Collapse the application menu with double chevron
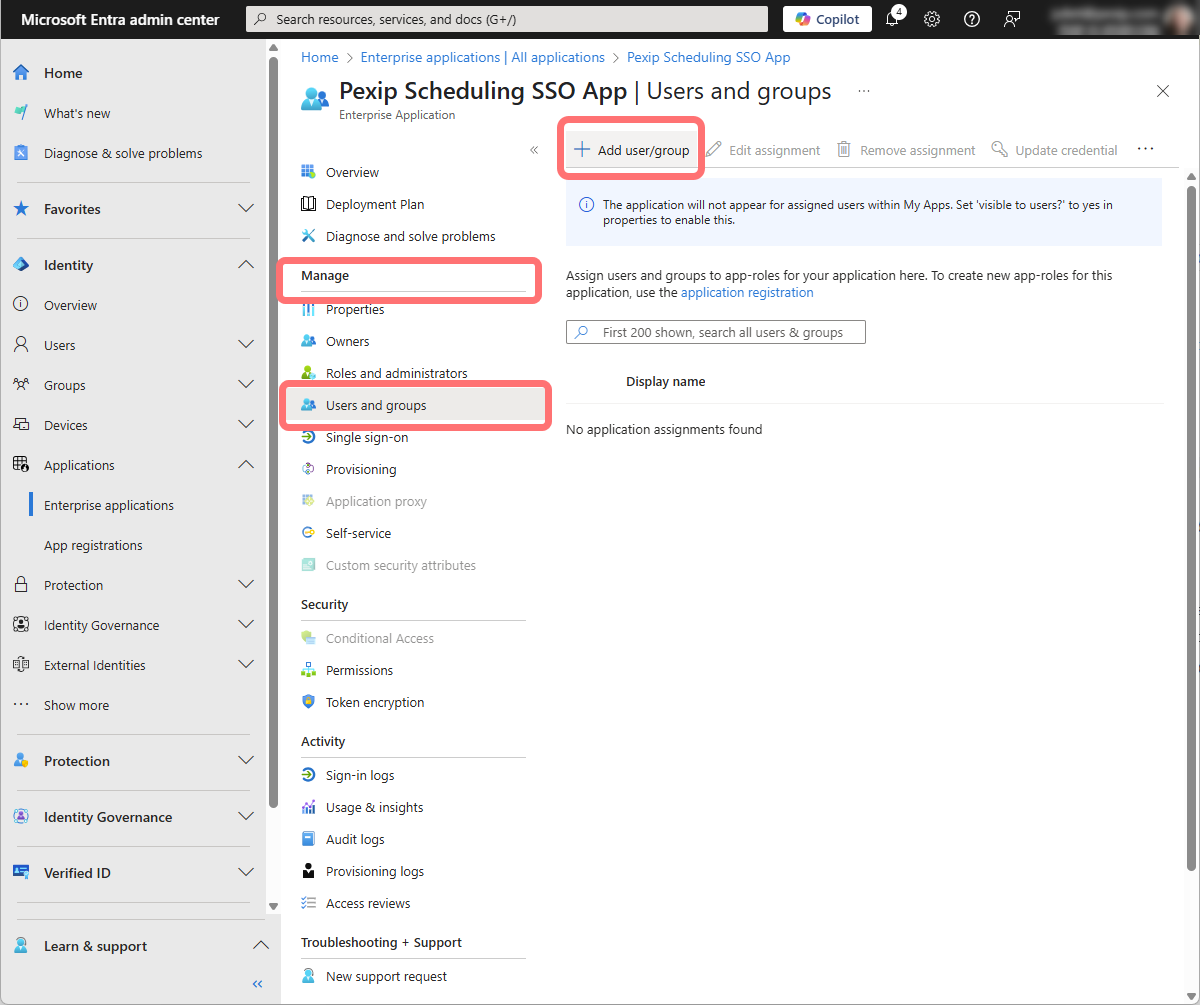The image size is (1200, 1005). (534, 150)
